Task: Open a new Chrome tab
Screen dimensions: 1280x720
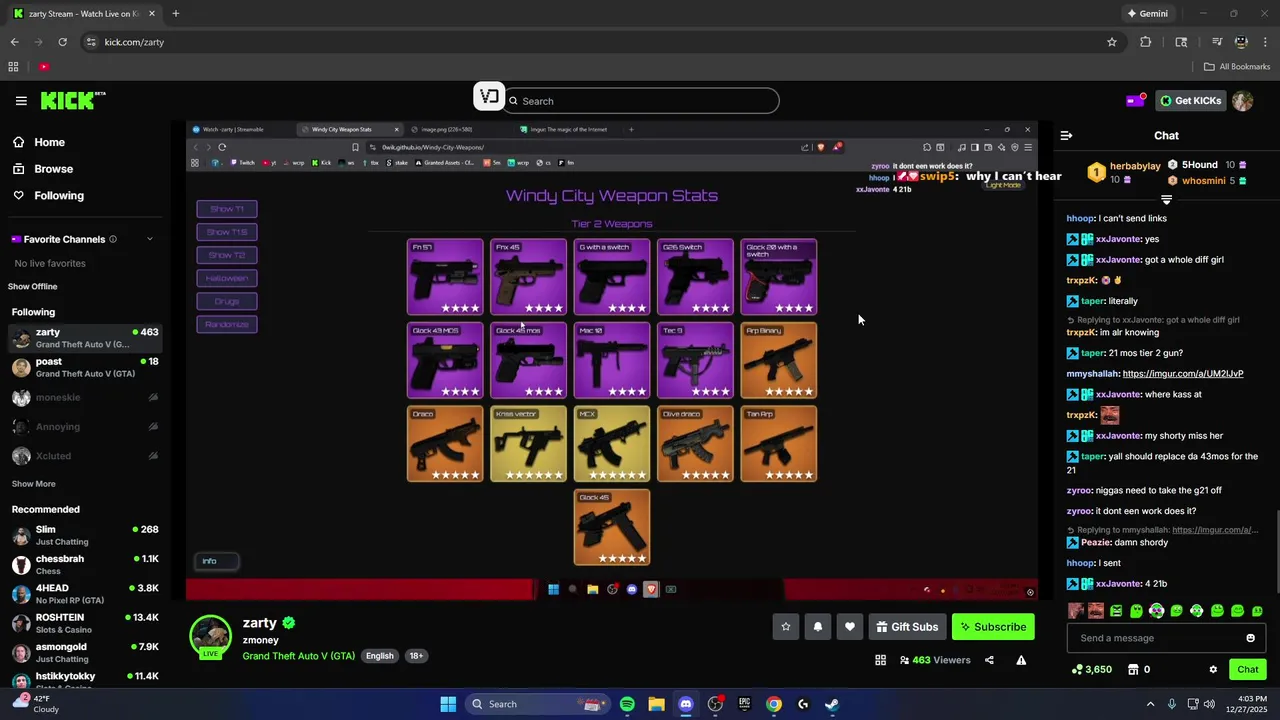Action: pos(175,14)
